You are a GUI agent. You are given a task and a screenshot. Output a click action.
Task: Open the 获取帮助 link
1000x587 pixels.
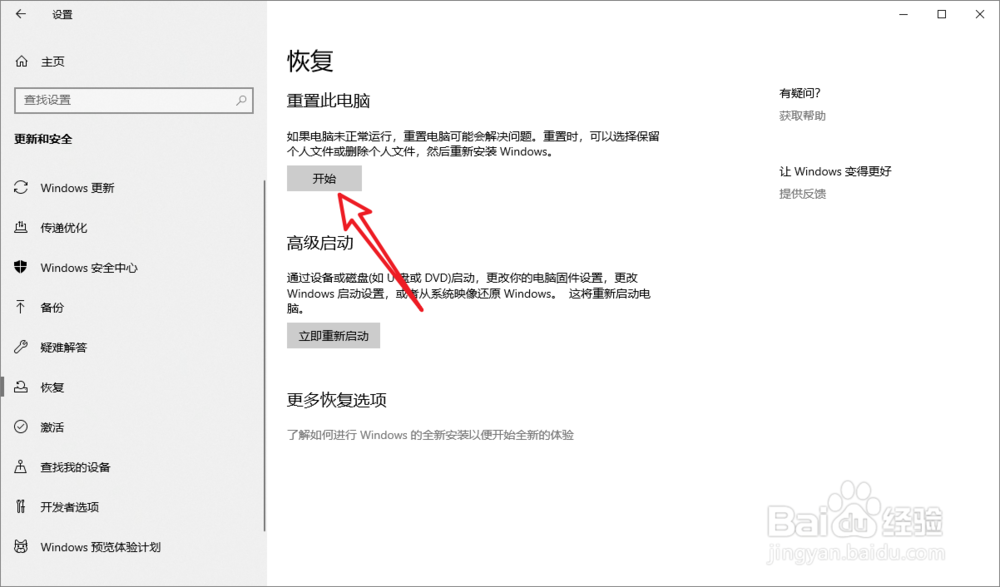(802, 115)
